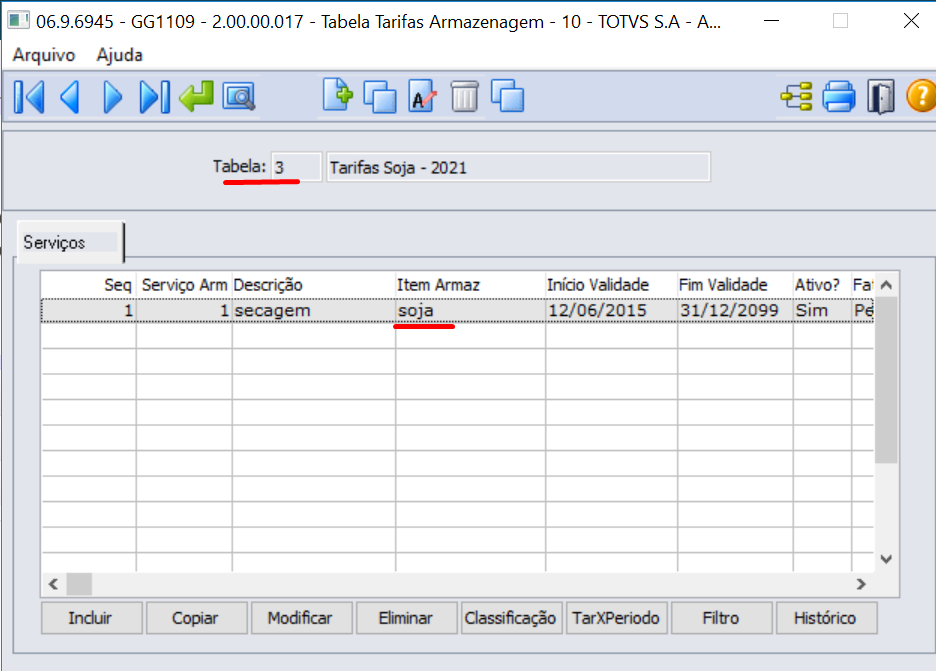Click the Copiar button

point(196,618)
